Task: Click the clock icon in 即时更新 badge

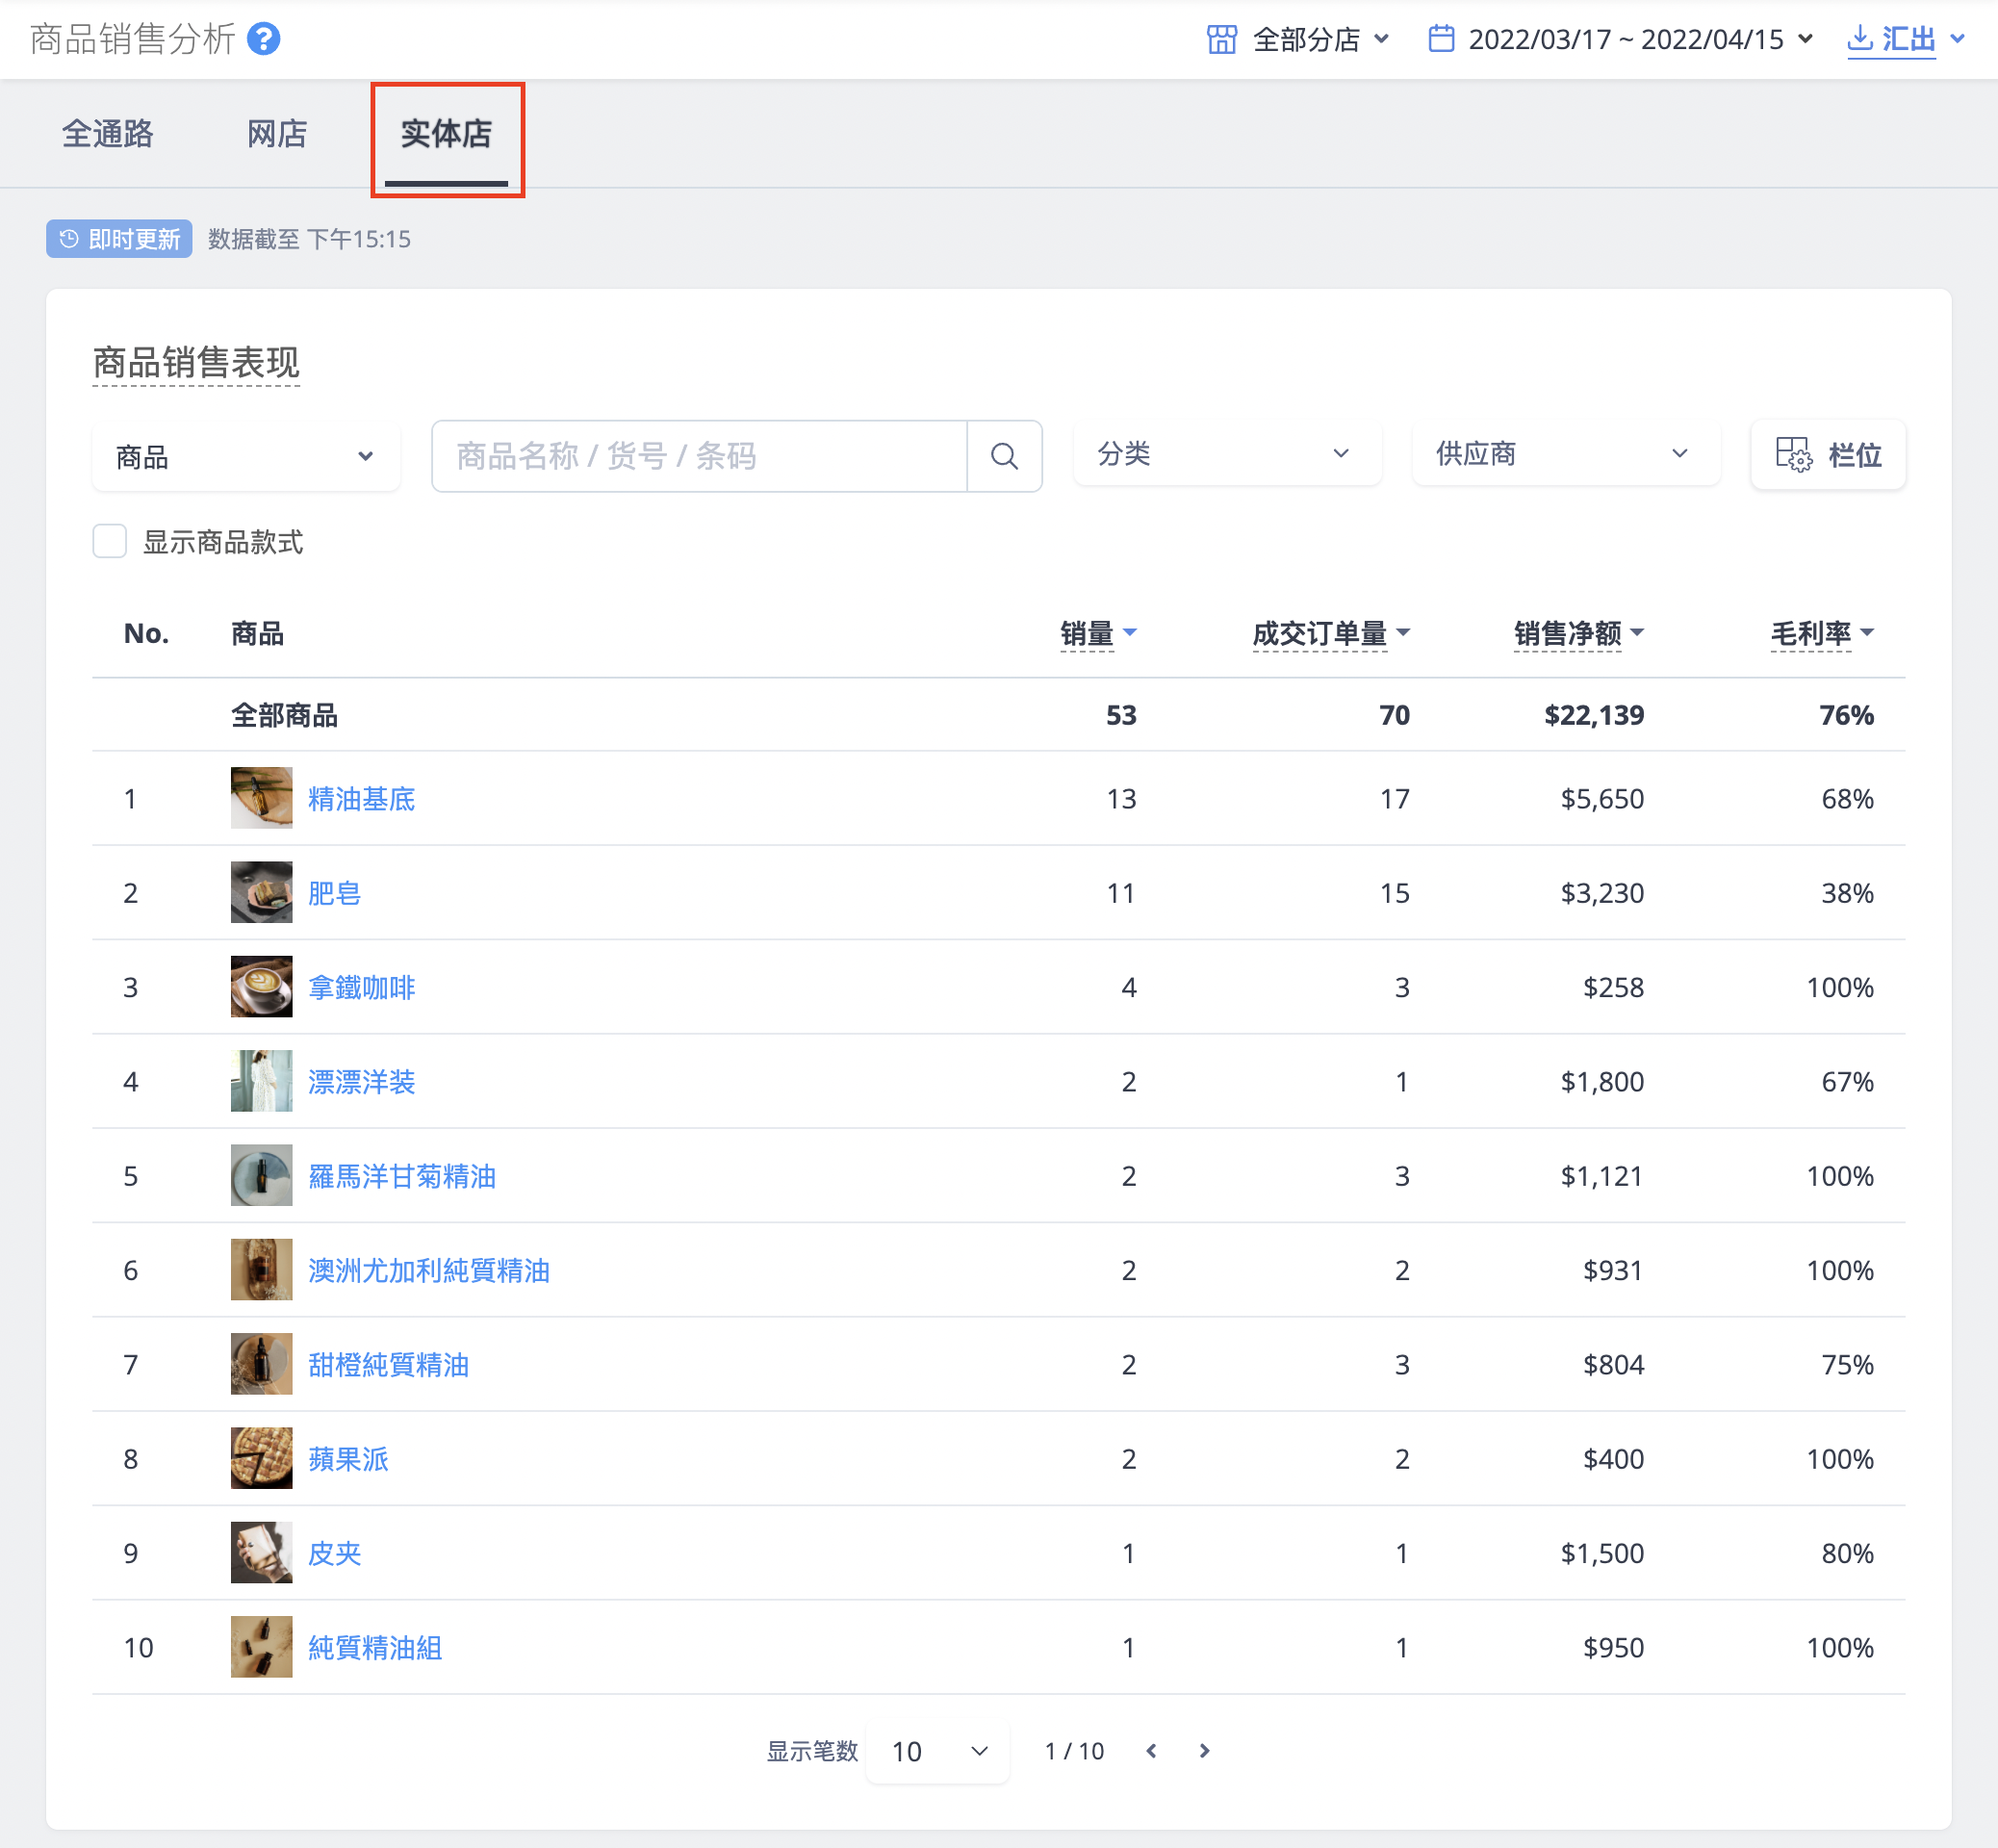Action: pyautogui.click(x=68, y=239)
